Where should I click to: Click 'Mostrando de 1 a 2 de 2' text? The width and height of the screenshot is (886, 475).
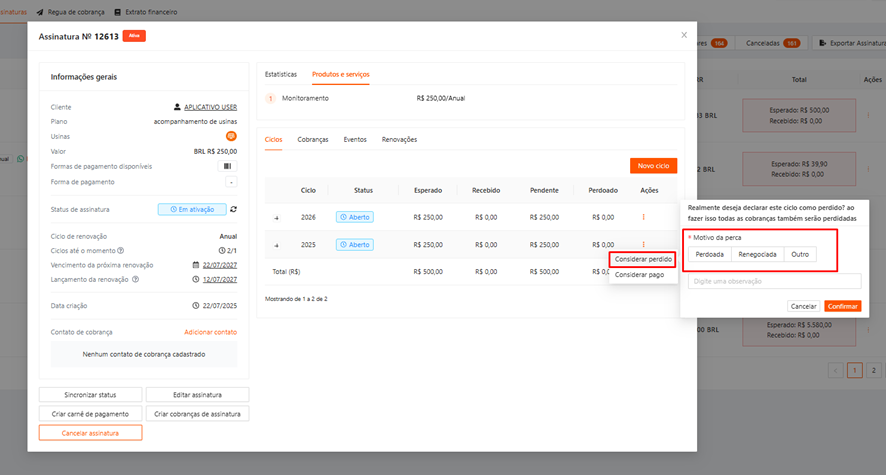pyautogui.click(x=296, y=299)
